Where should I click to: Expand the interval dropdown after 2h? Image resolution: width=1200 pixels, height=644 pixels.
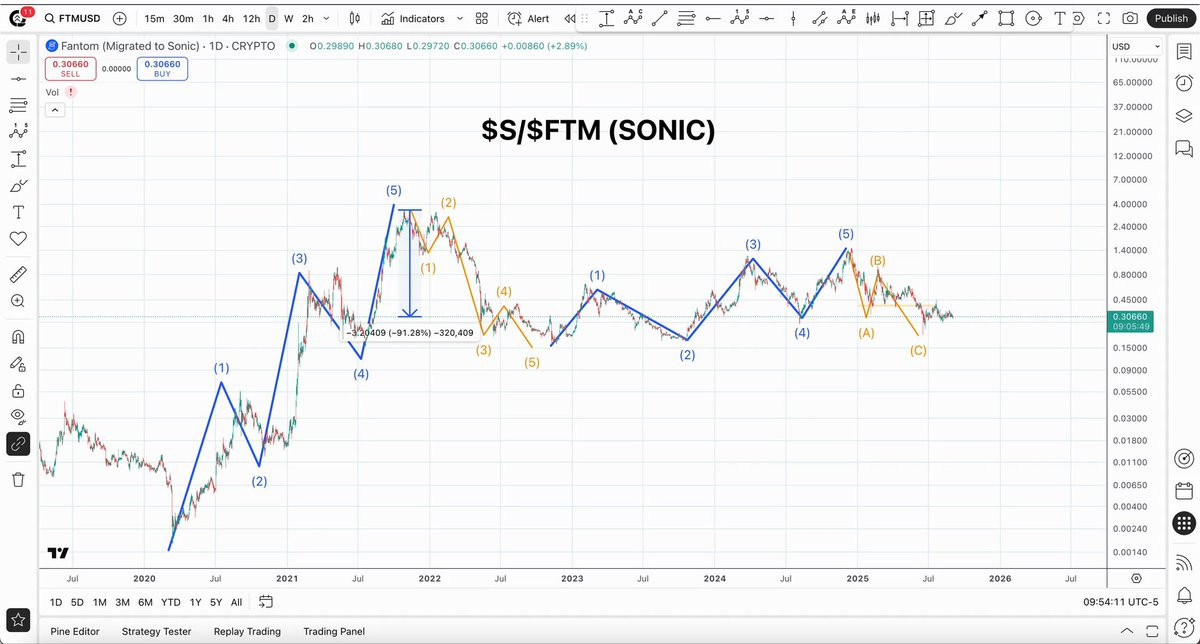[327, 18]
